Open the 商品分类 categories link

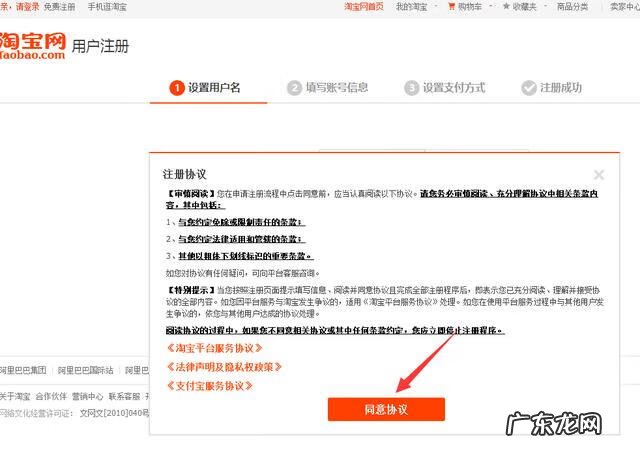[x=572, y=7]
